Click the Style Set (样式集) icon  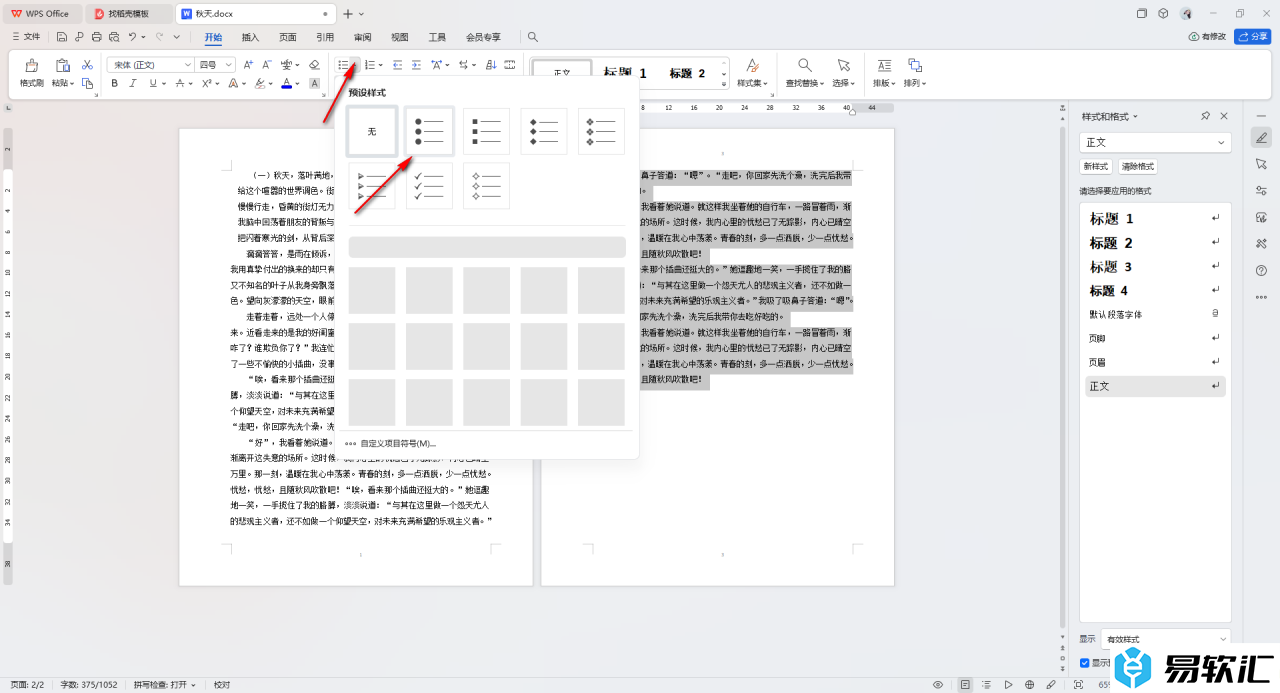752,65
